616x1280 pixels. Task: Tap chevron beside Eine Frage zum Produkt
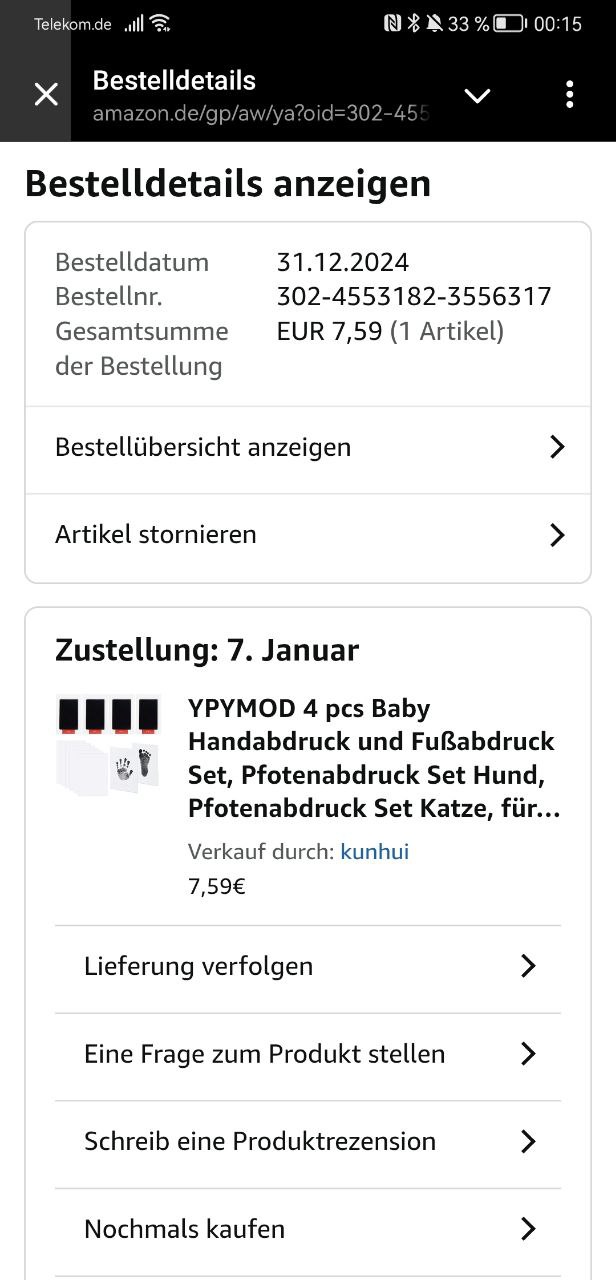point(529,1054)
